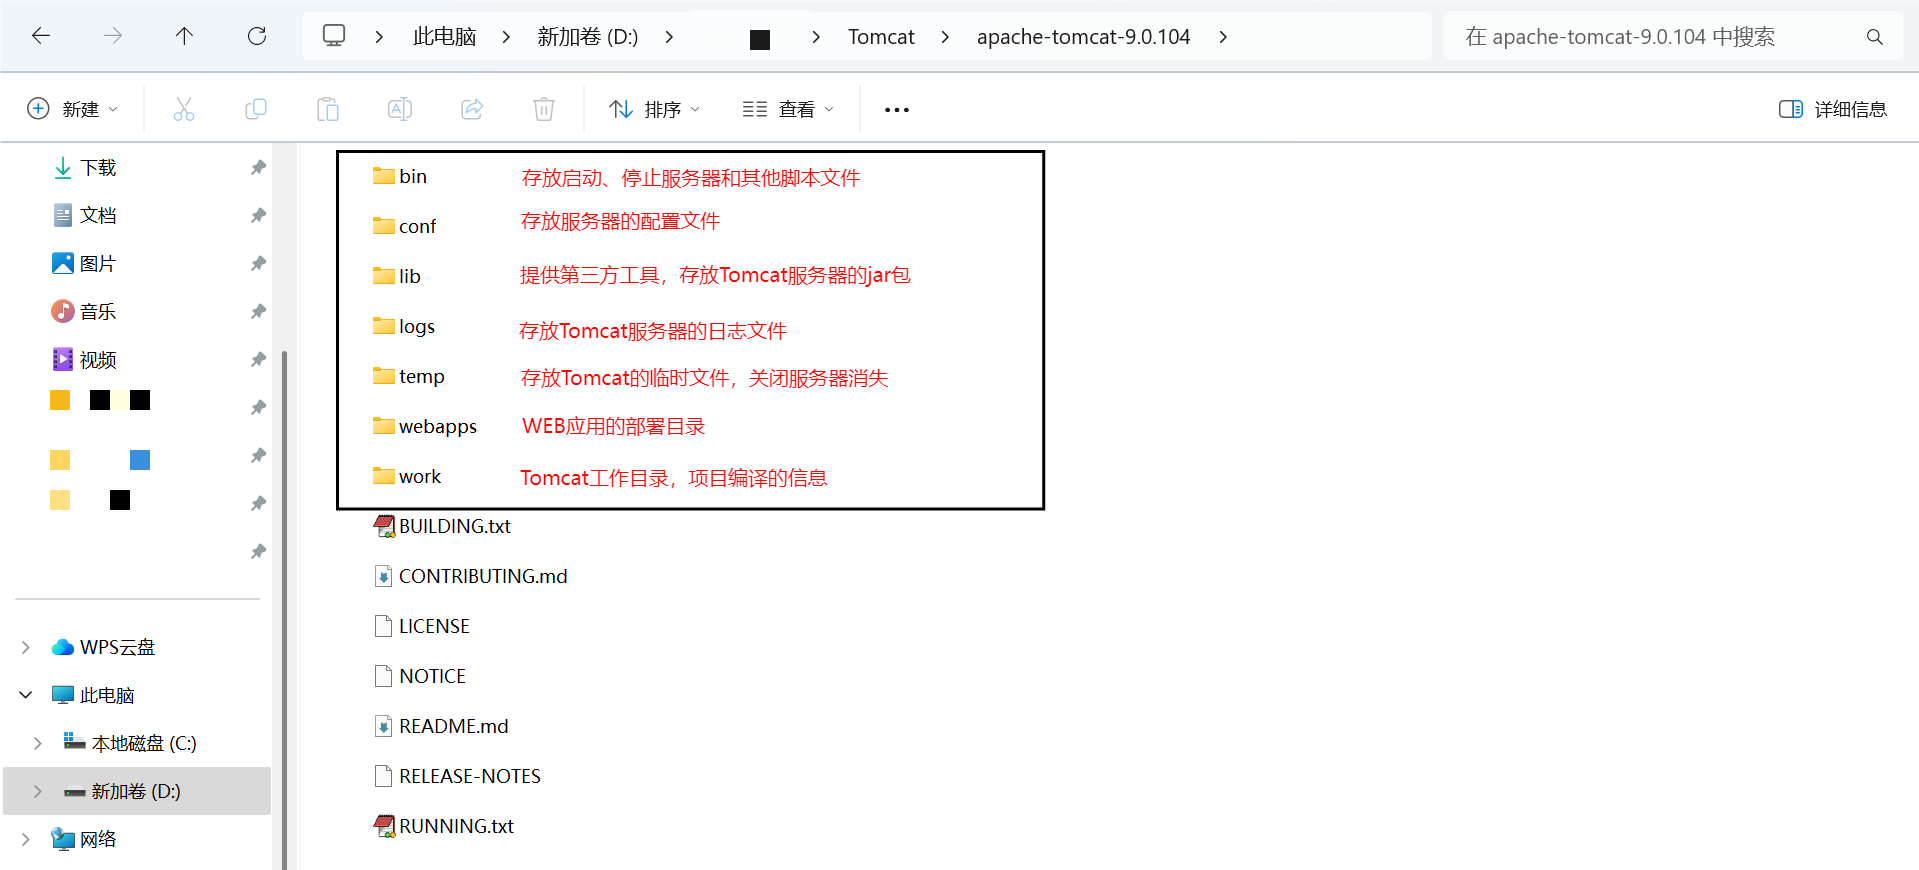
Task: Select the CONTRIBUTING.md file
Action: coord(470,577)
